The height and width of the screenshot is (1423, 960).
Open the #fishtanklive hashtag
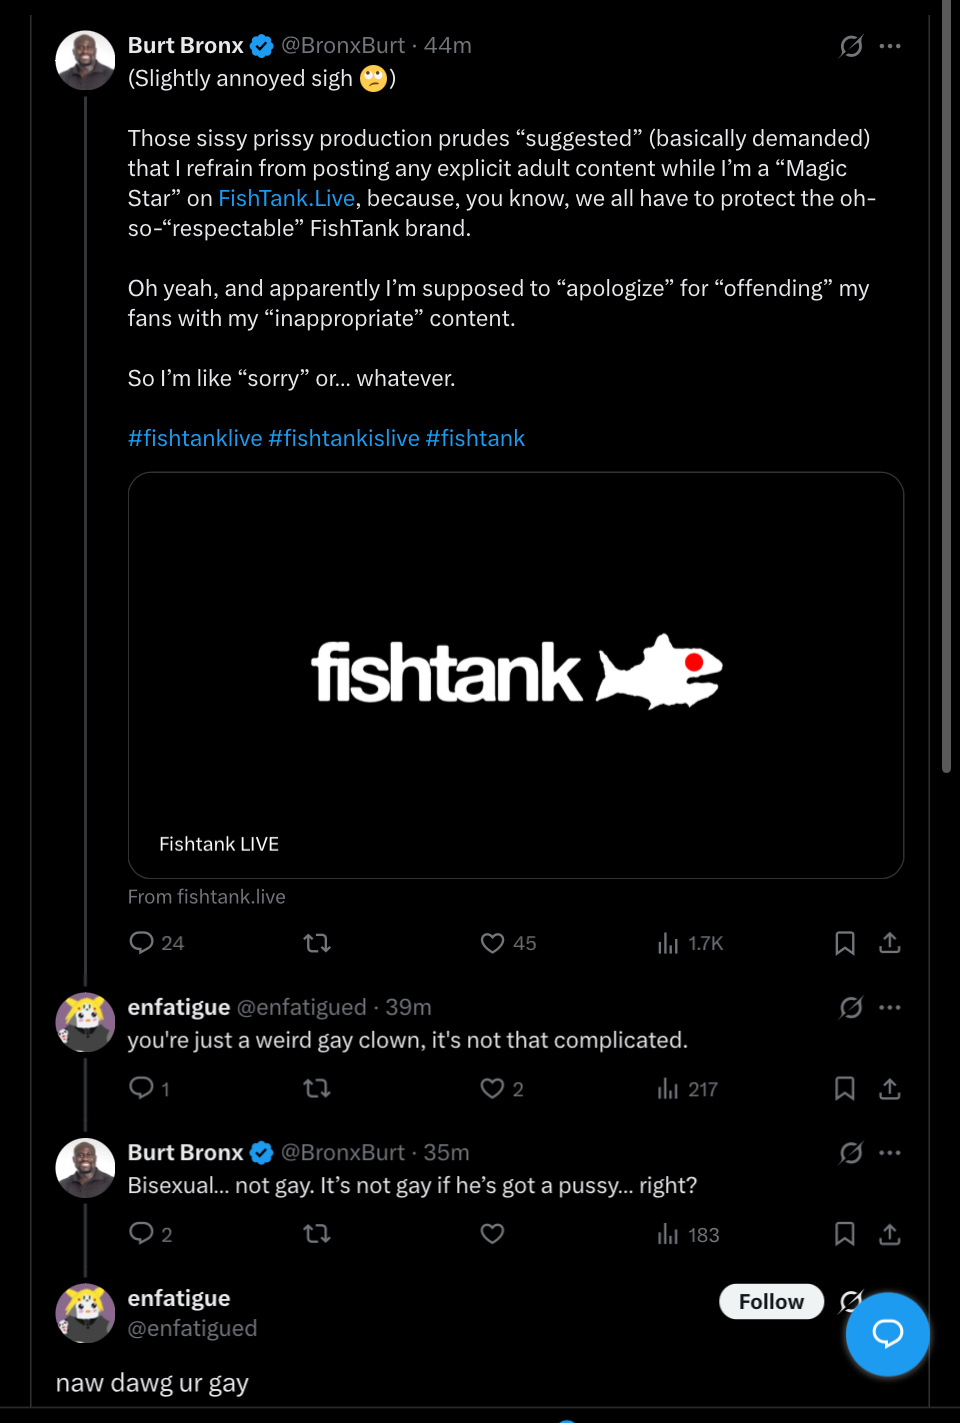(195, 438)
